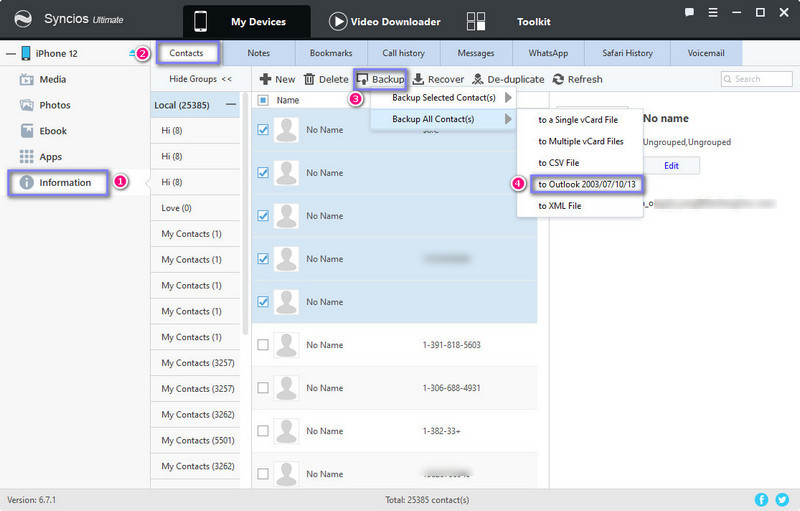
Task: Switch to the Voicemail tab
Action: point(706,53)
